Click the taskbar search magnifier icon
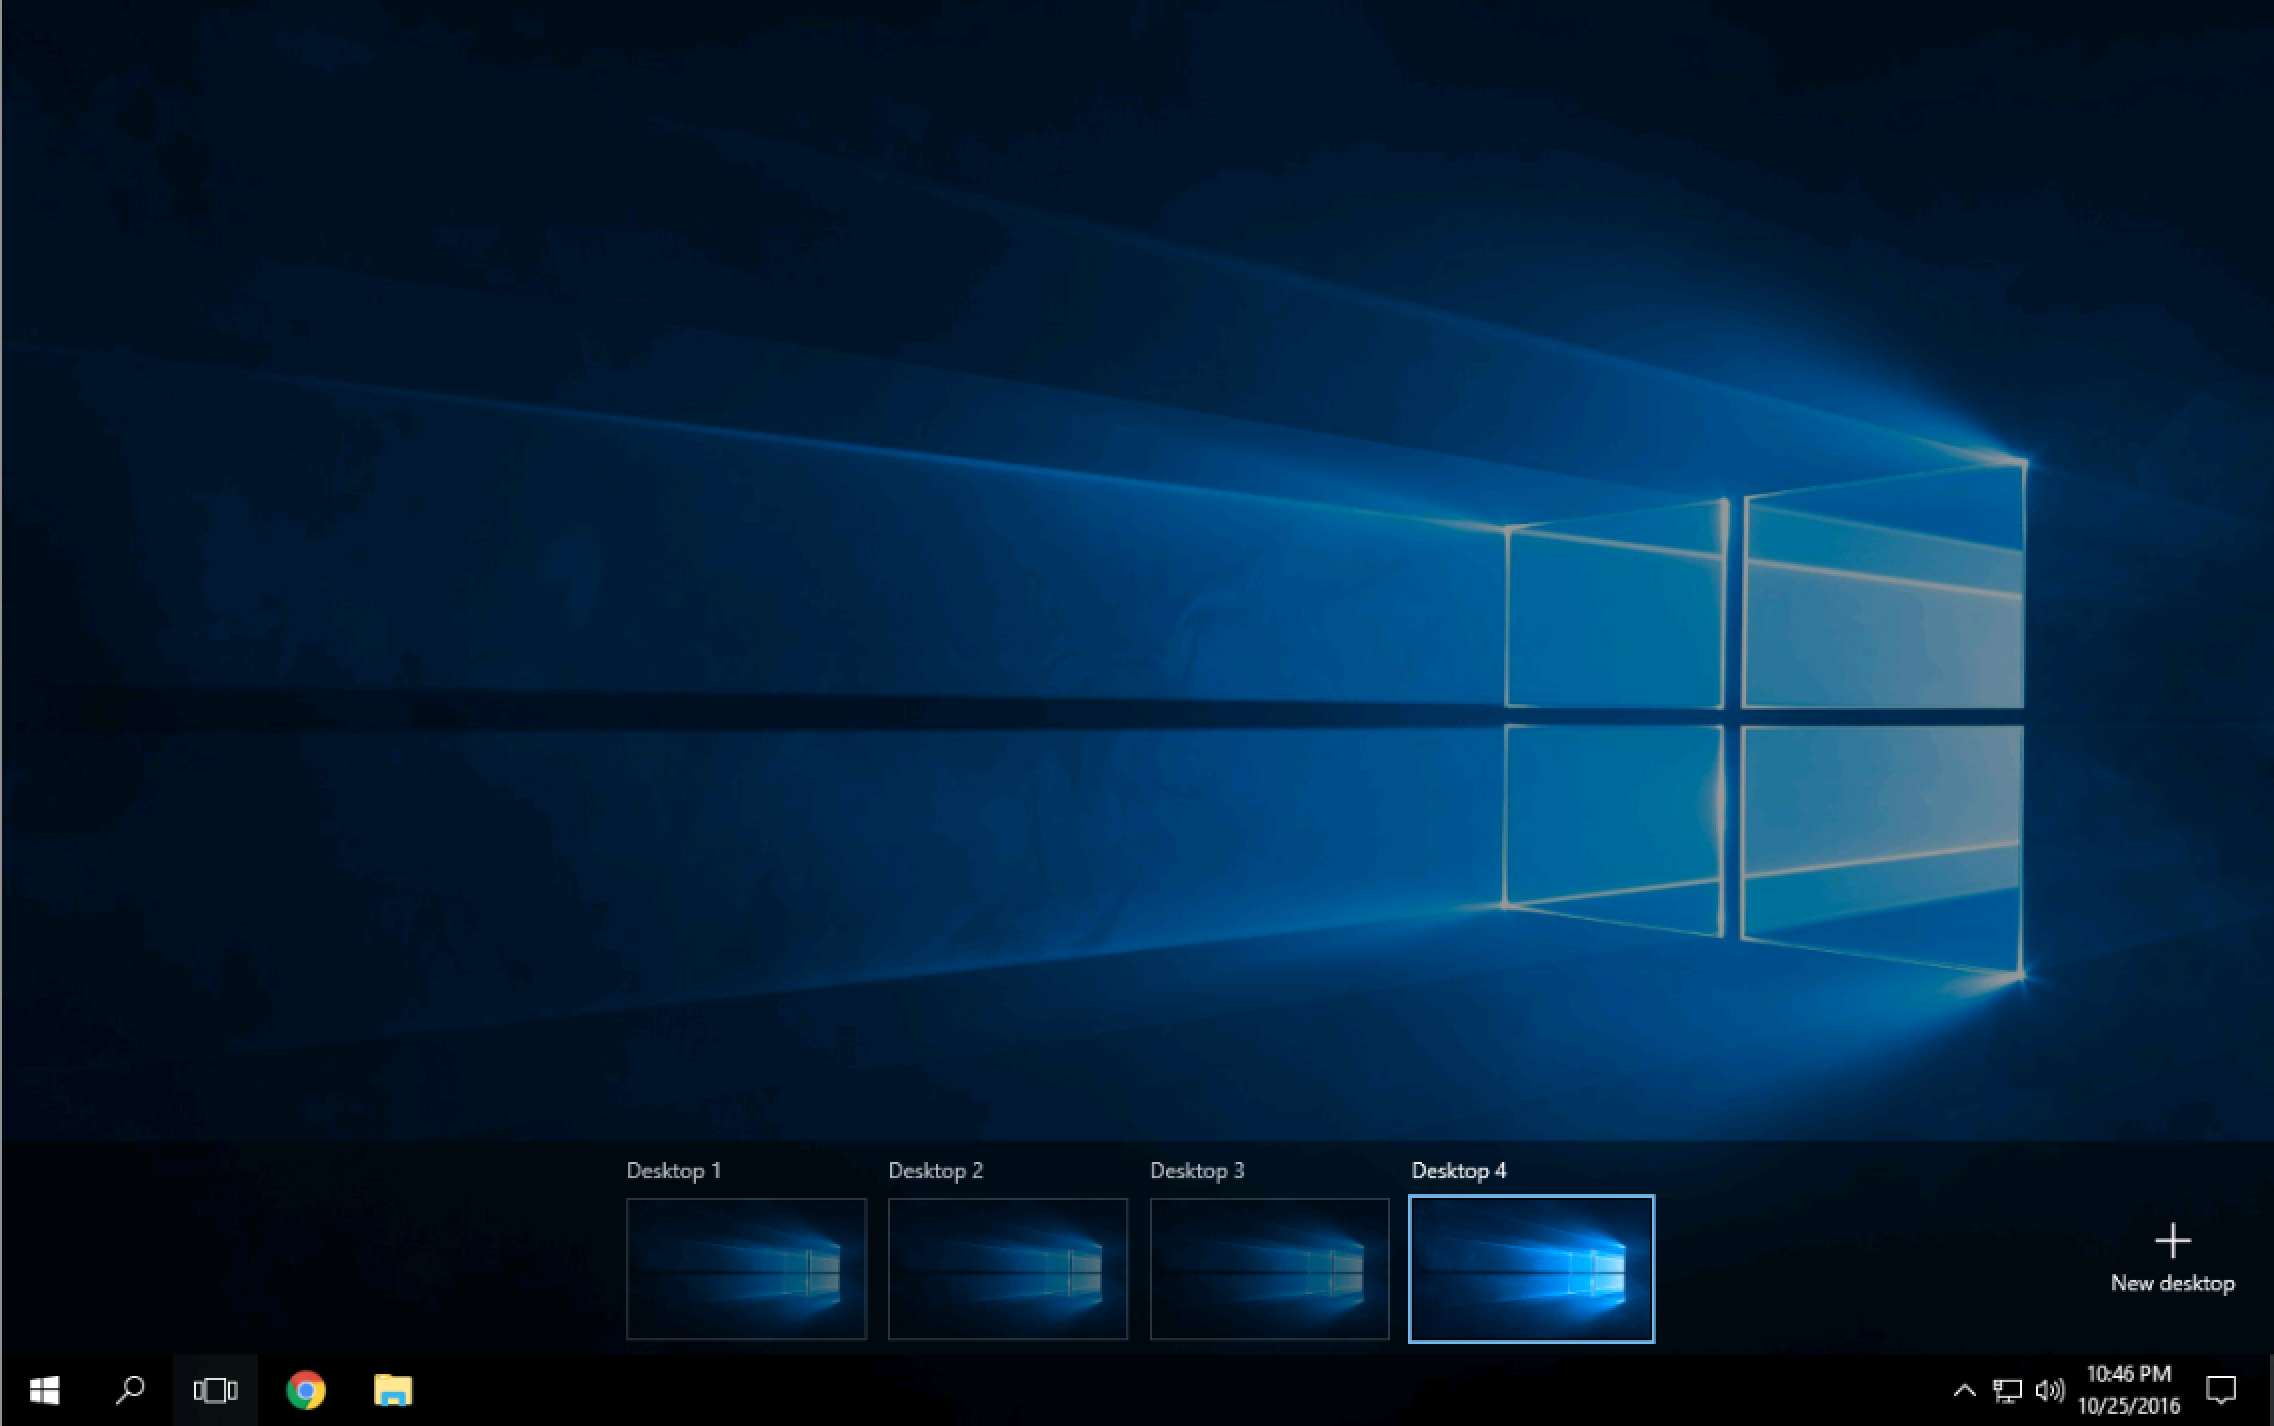This screenshot has width=2274, height=1426. click(130, 1390)
